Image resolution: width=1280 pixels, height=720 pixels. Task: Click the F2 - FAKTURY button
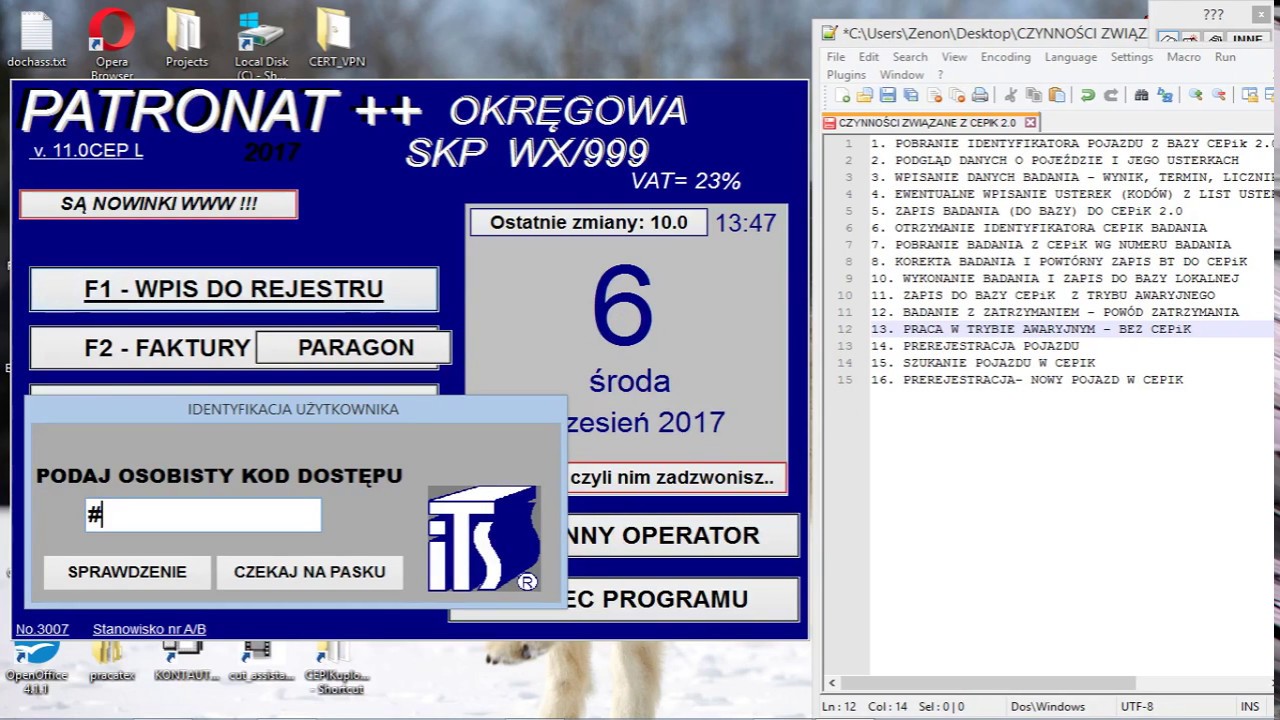coord(143,348)
